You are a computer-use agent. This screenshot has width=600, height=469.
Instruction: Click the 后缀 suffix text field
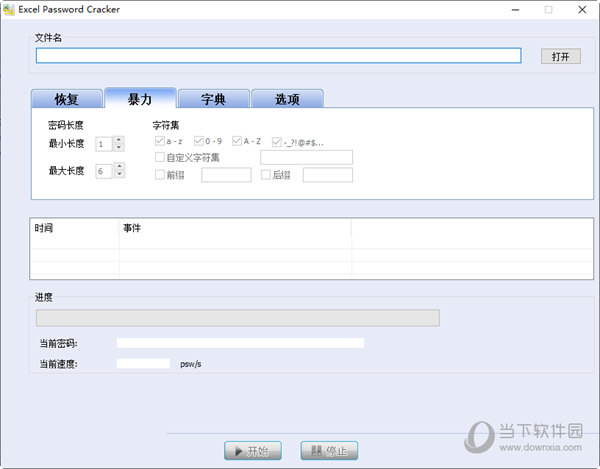click(x=328, y=175)
